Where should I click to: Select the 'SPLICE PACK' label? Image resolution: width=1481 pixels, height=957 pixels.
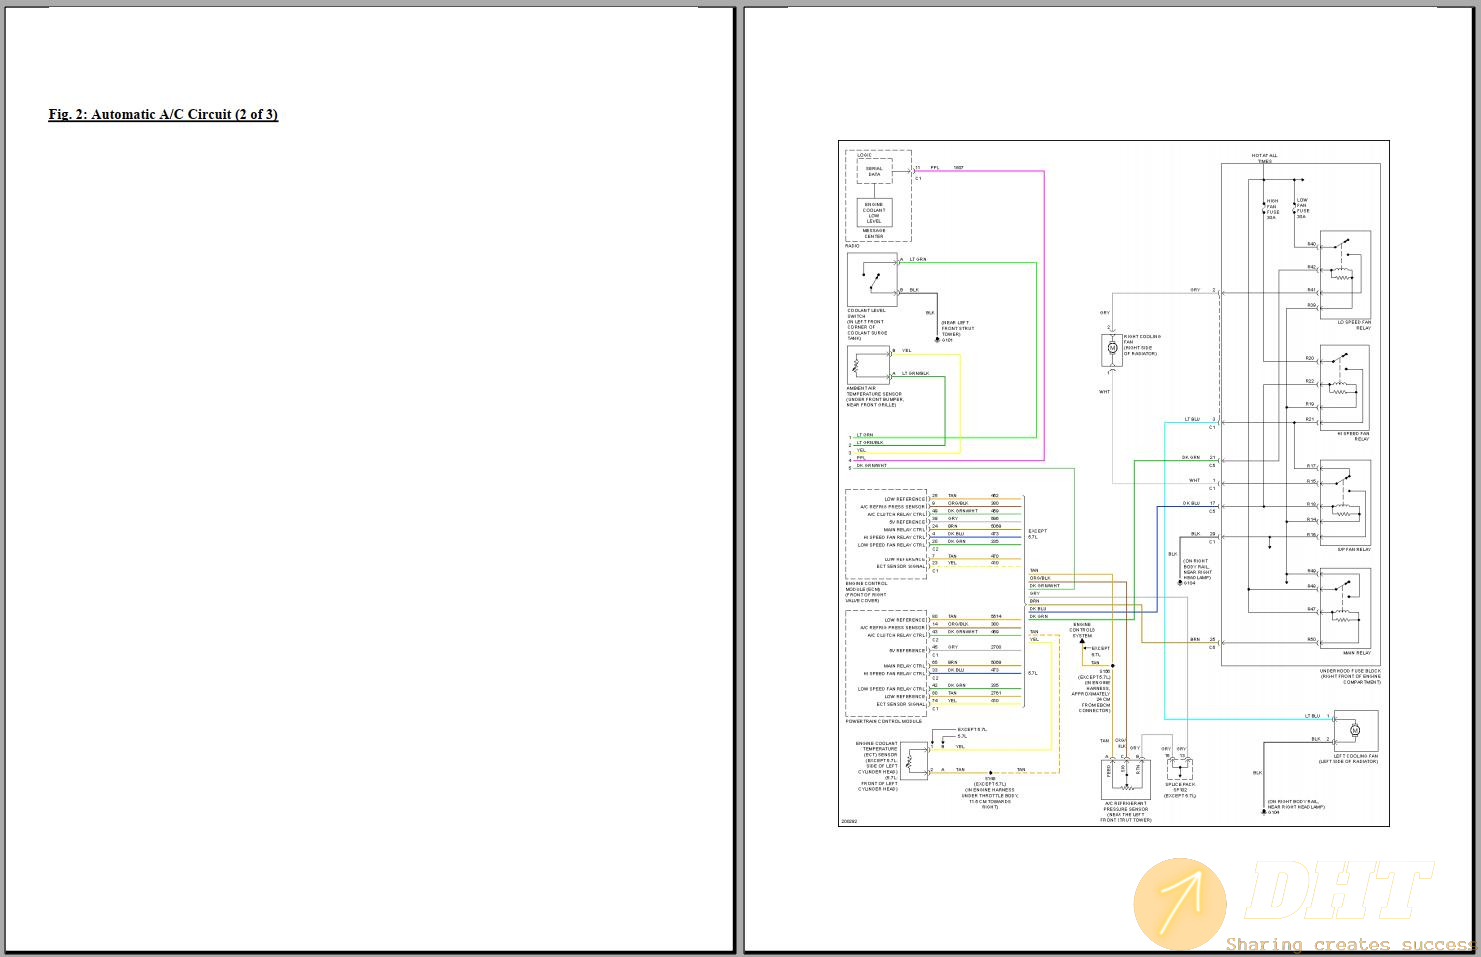[1181, 787]
